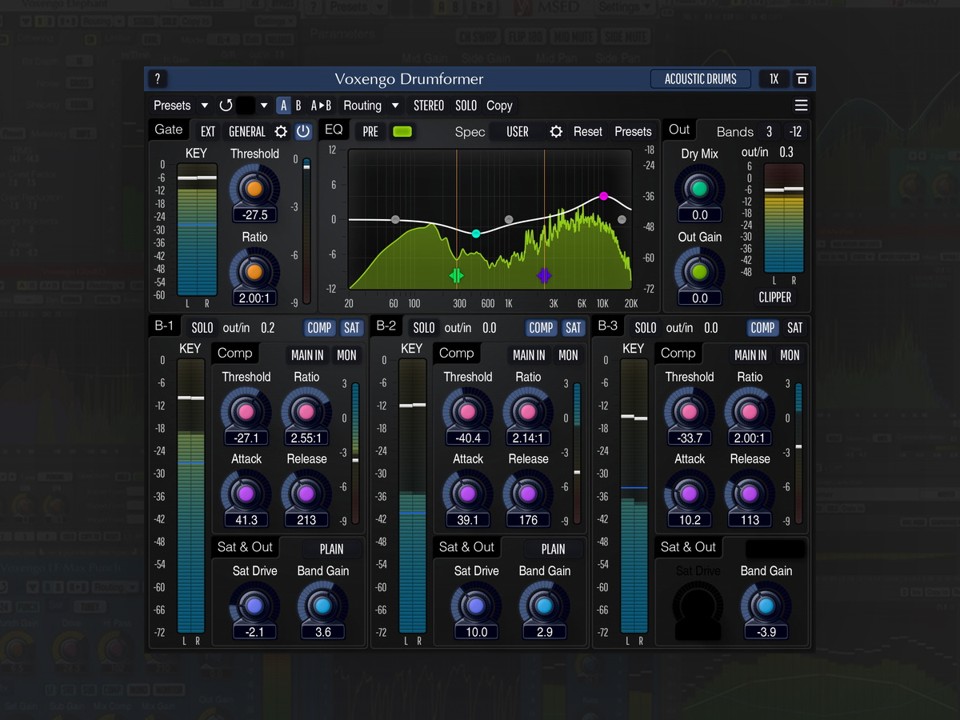Image resolution: width=960 pixels, height=720 pixels.
Task: Toggle B-2 COMP on or off
Action: coord(541,328)
